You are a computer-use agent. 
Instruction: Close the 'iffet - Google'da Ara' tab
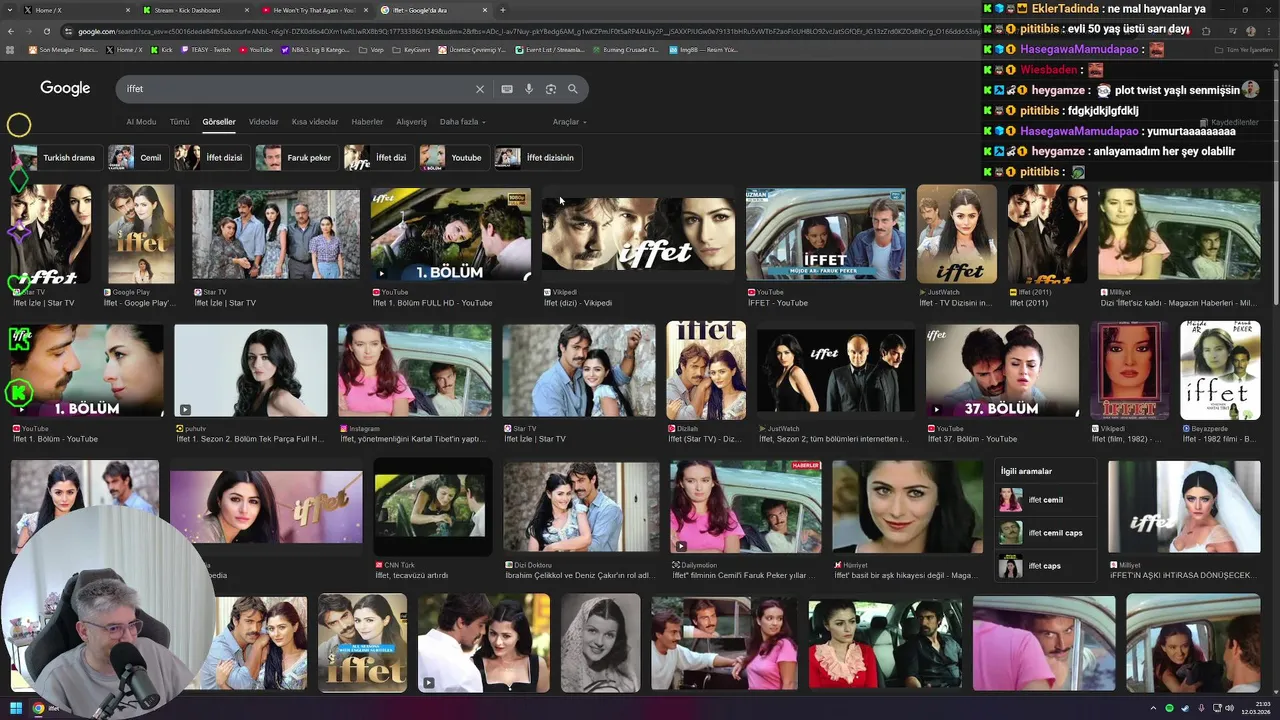click(486, 10)
